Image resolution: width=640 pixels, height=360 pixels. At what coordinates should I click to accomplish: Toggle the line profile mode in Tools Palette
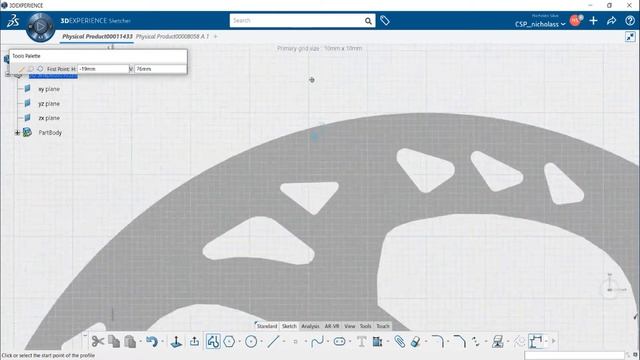click(x=21, y=69)
